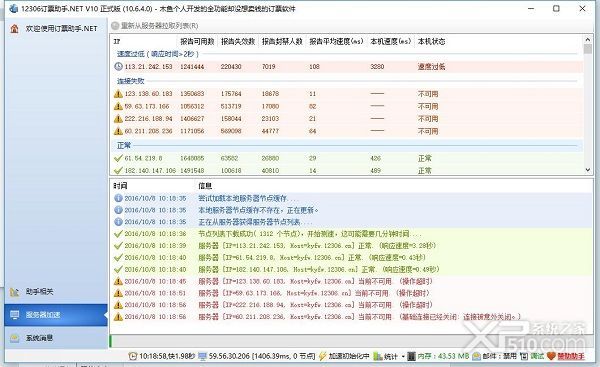
Task: Click the mail icon beside 邮件：禁用
Action: (x=476, y=356)
